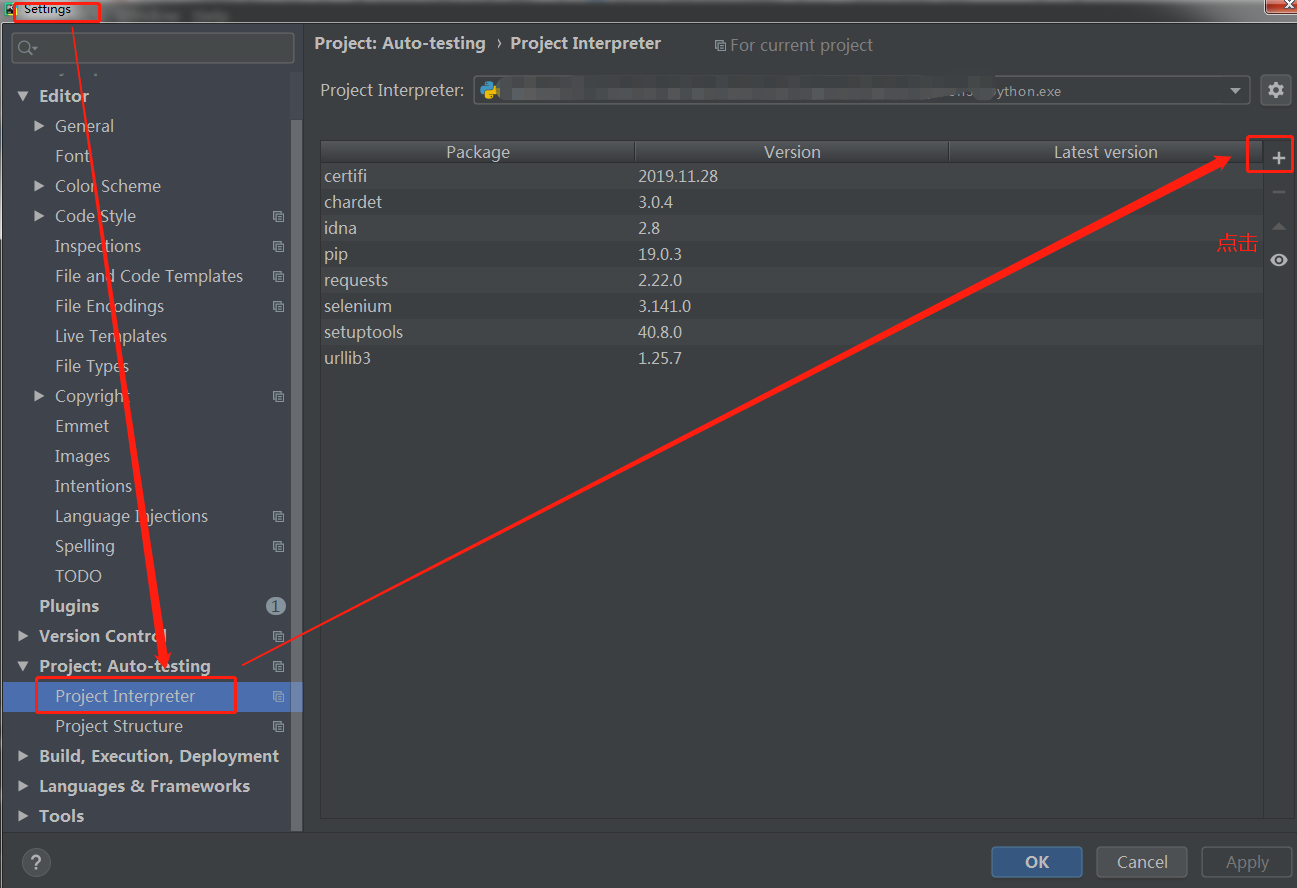Toggle the show early releases eye icon
1297x888 pixels.
point(1278,260)
